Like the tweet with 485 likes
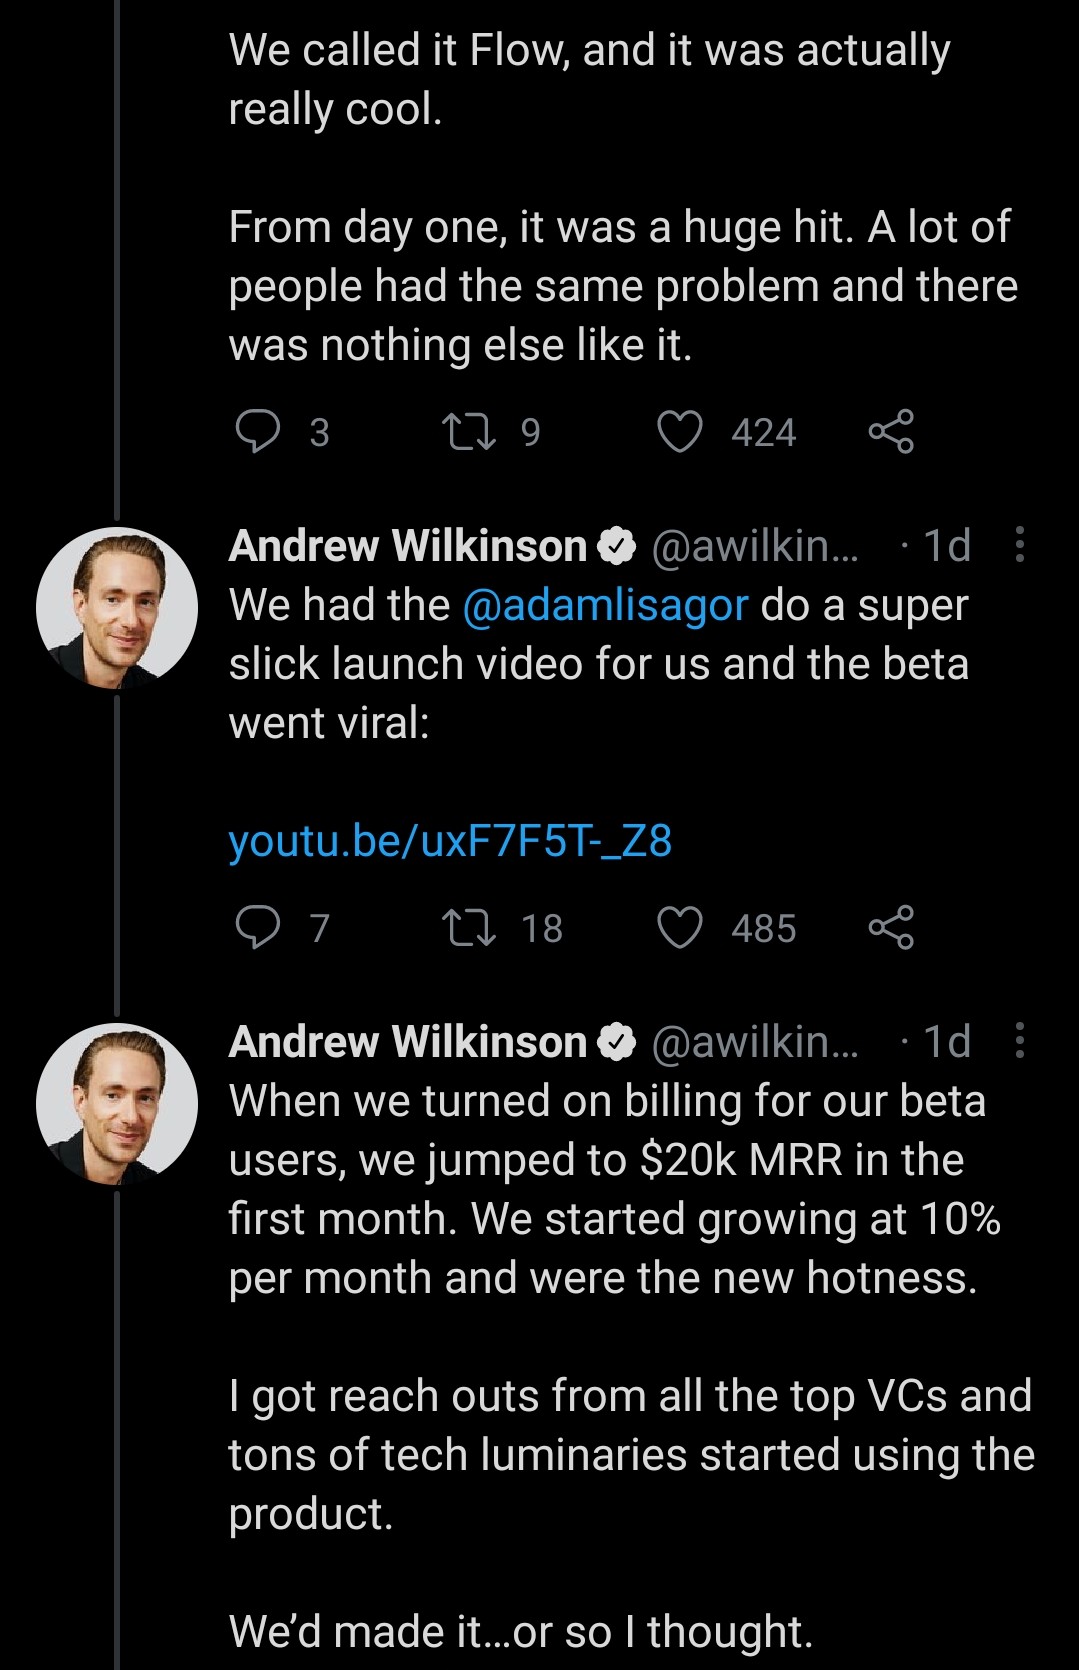Viewport: 1079px width, 1670px height. tap(679, 928)
